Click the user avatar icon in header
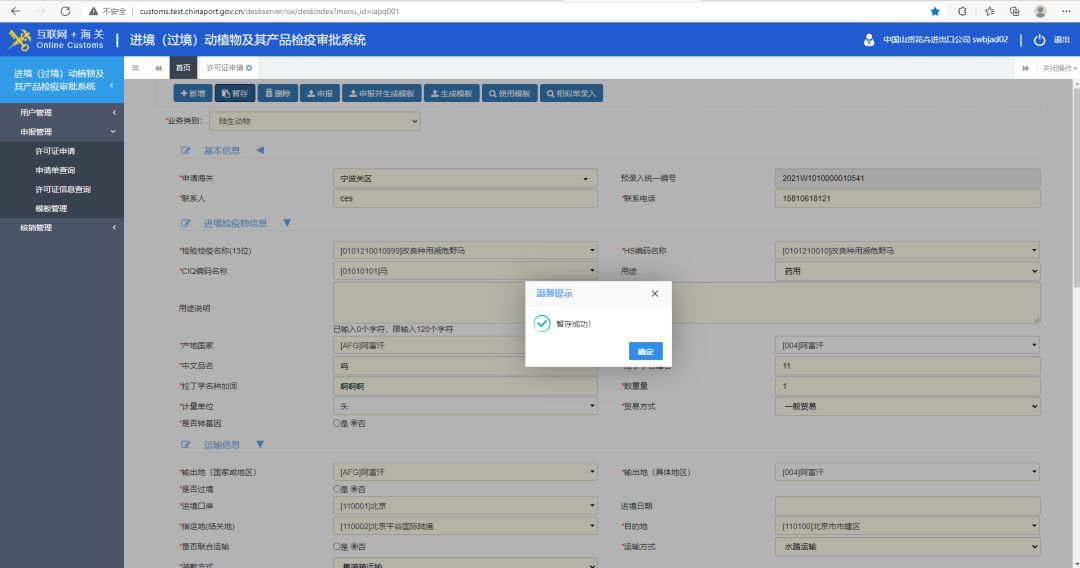This screenshot has height=568, width=1080. click(x=869, y=40)
